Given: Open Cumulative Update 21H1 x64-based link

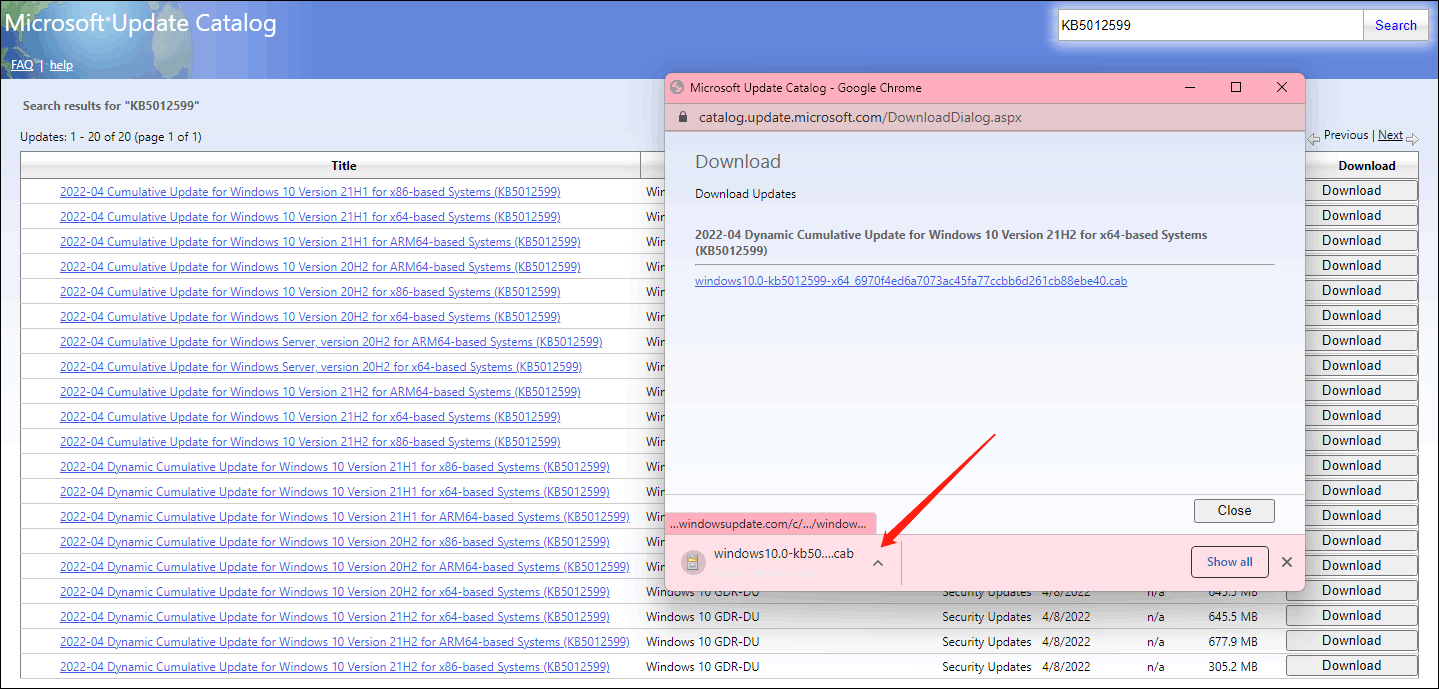Looking at the screenshot, I should click(x=310, y=217).
